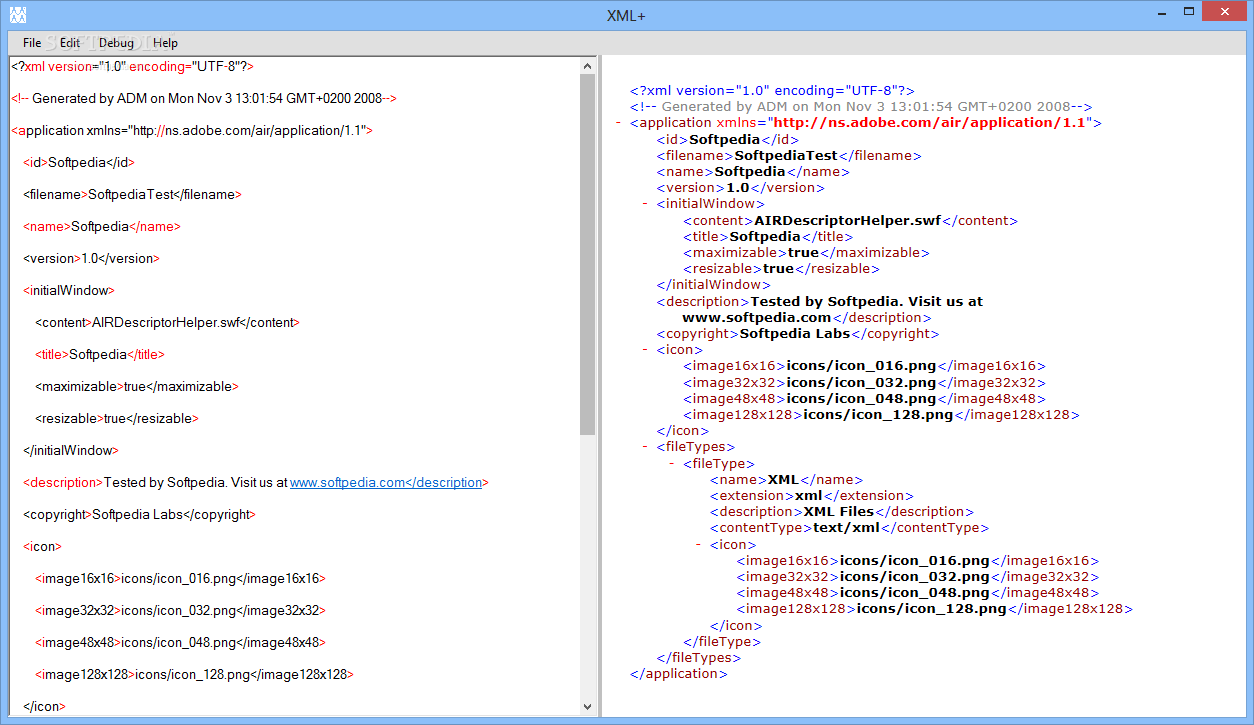The image size is (1254, 725).
Task: Click the image48x48 line in editor
Action: pos(180,643)
